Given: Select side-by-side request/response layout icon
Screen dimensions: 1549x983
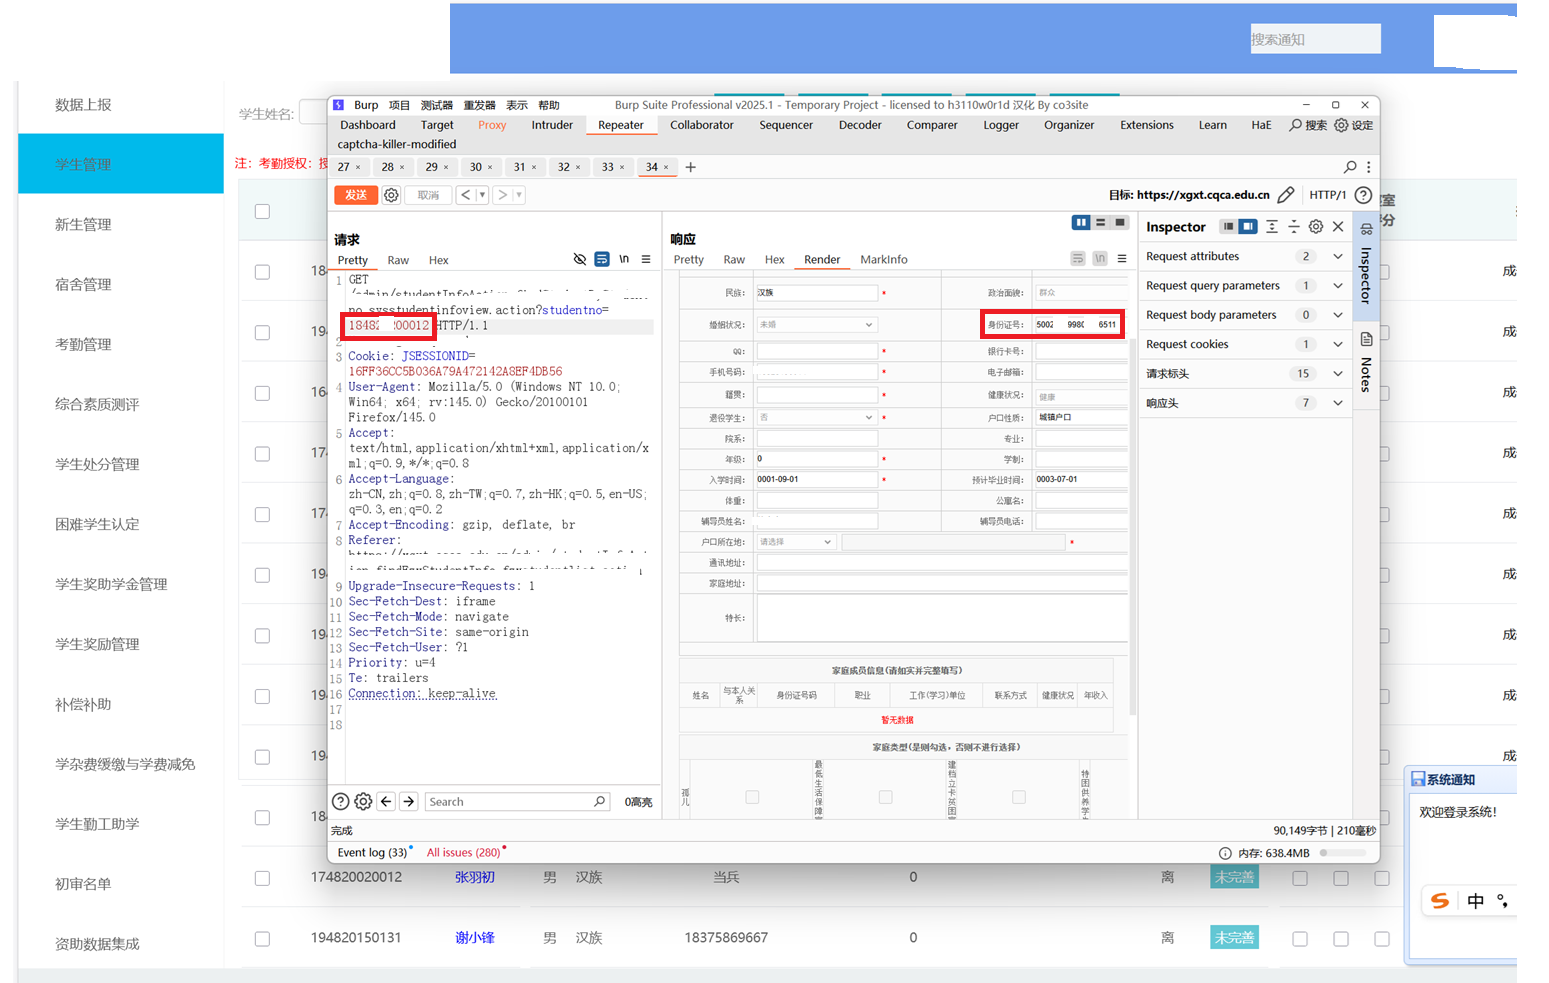Looking at the screenshot, I should (x=1080, y=223).
